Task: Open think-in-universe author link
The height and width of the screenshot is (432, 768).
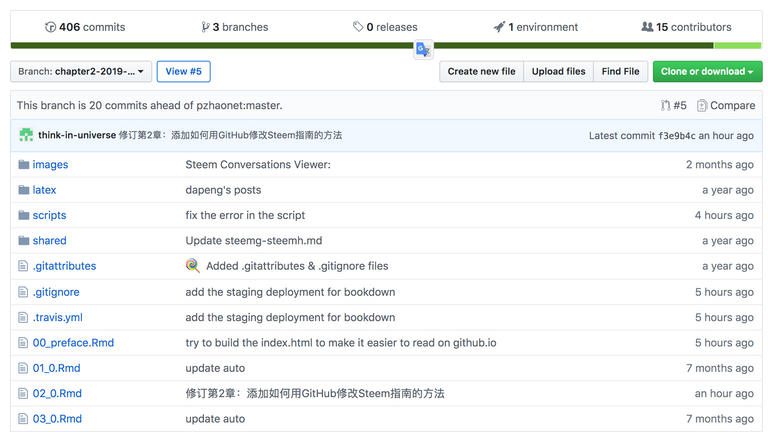Action: pyautogui.click(x=77, y=135)
